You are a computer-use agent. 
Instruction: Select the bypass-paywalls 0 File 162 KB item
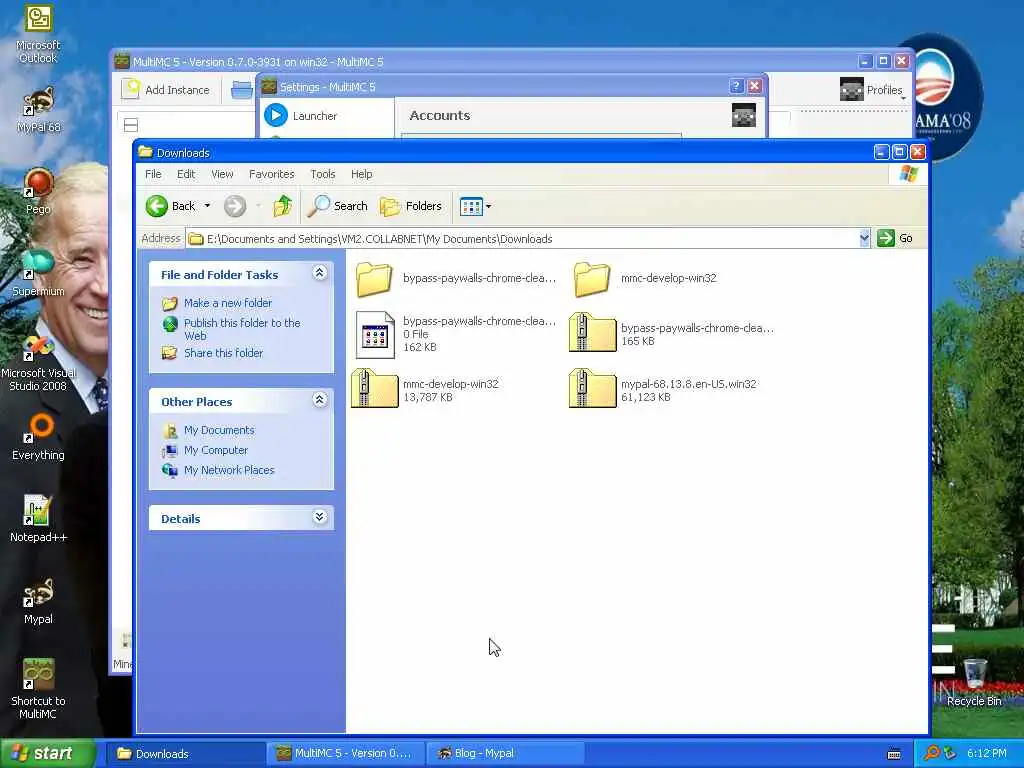pos(375,334)
